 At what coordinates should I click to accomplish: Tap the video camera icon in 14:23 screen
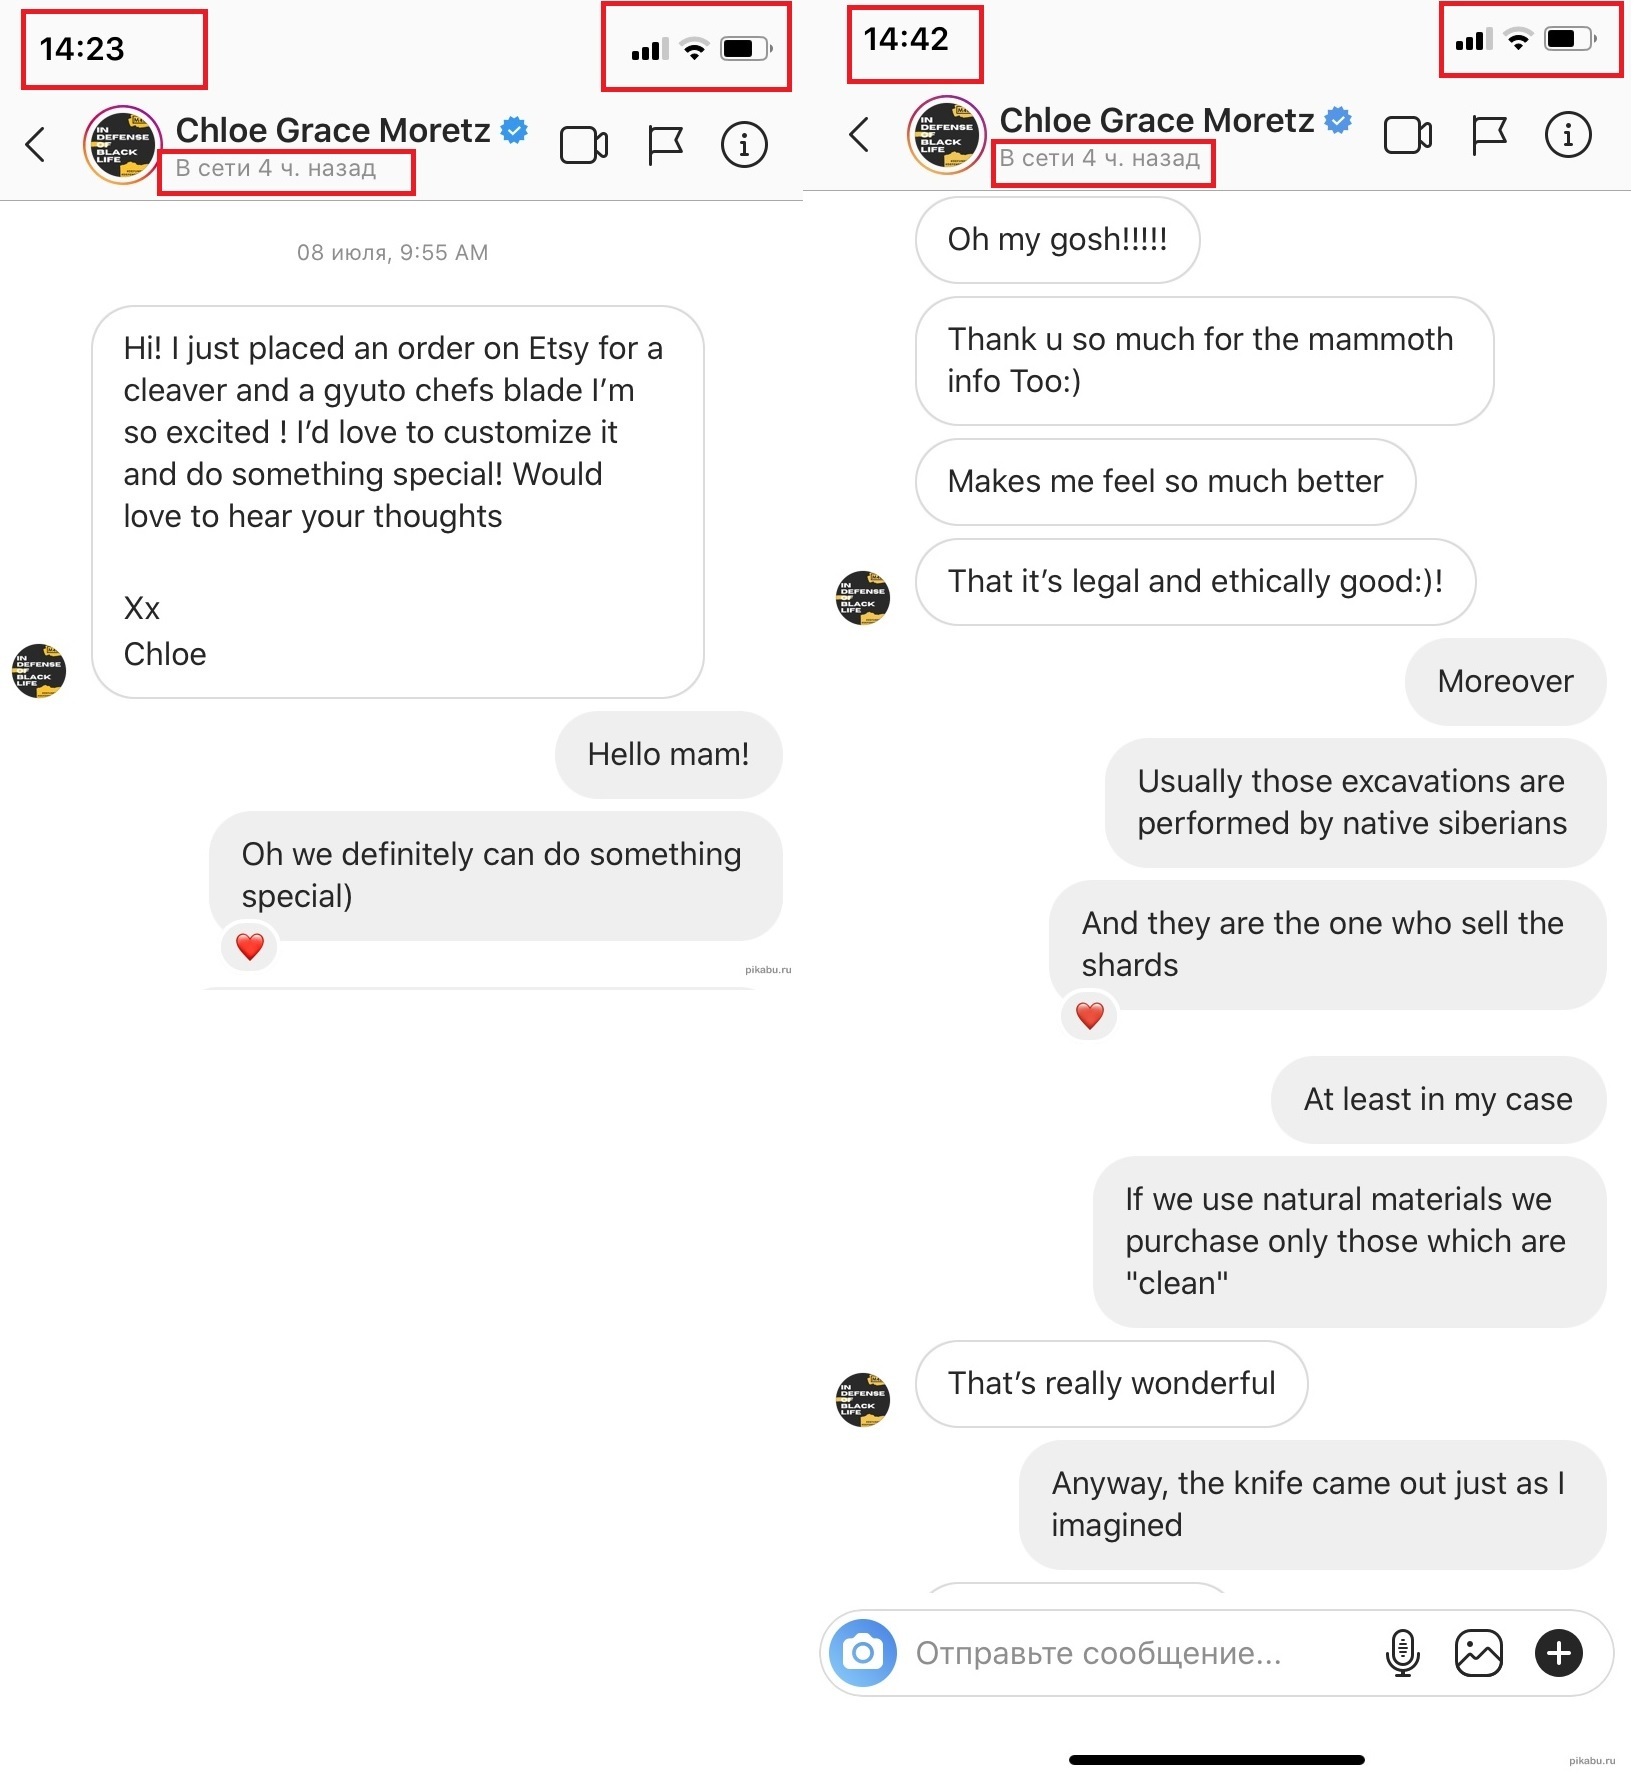click(584, 145)
